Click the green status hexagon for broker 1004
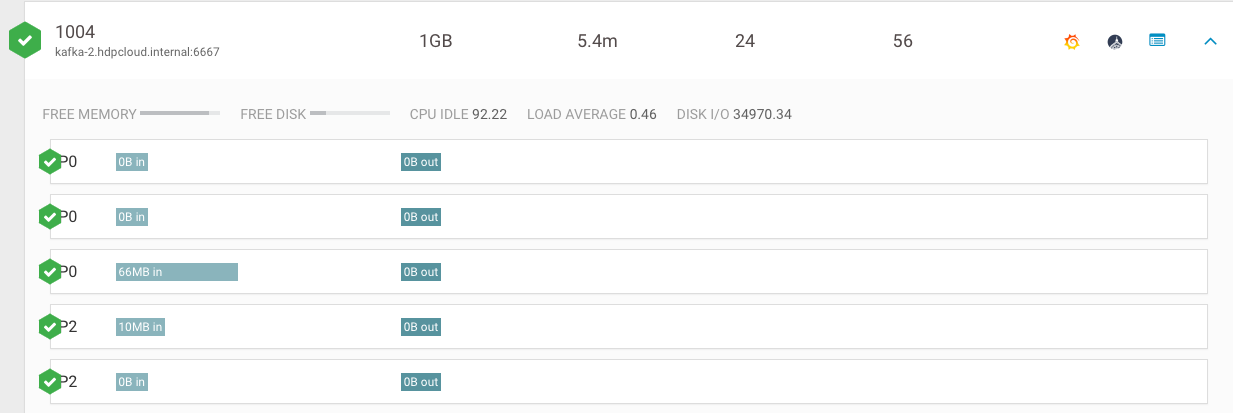This screenshot has height=413, width=1233. (25, 41)
